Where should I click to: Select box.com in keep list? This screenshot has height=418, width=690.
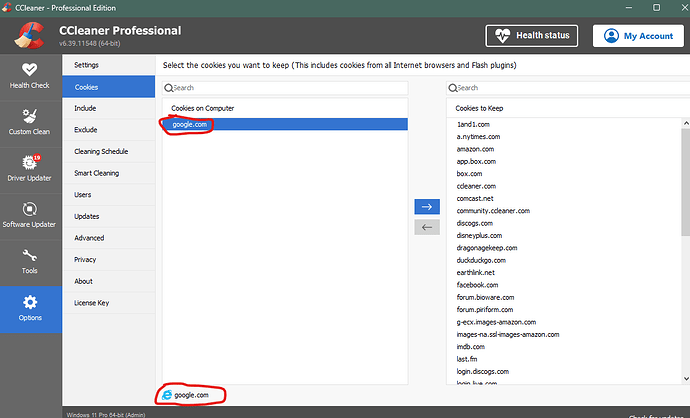coord(469,174)
